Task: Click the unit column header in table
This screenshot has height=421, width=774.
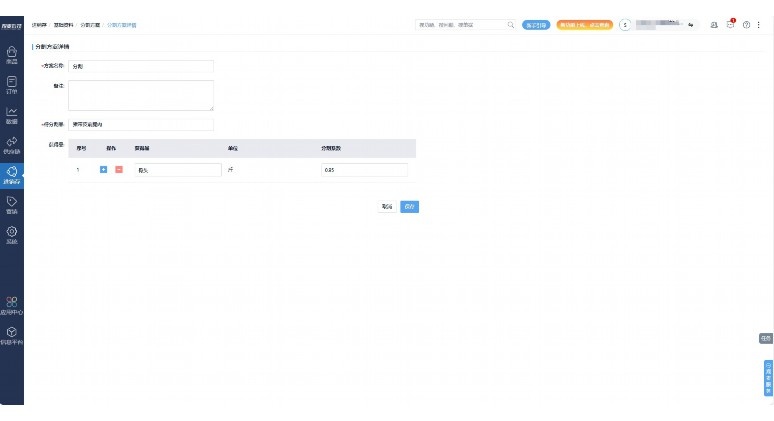Action: click(x=232, y=148)
